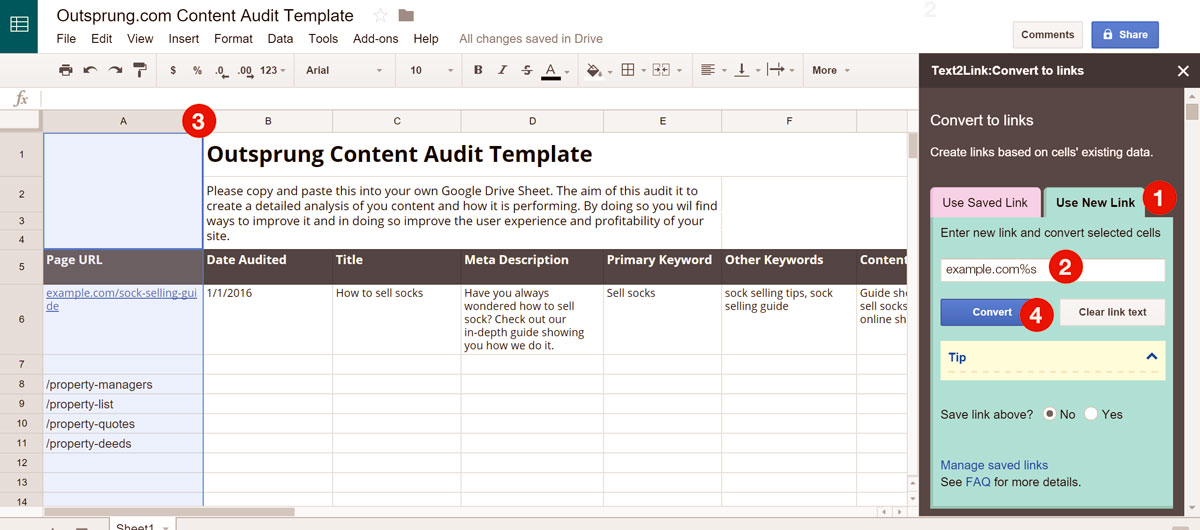
Task: Focus the new link field containing example.com%s
Action: tap(1052, 270)
